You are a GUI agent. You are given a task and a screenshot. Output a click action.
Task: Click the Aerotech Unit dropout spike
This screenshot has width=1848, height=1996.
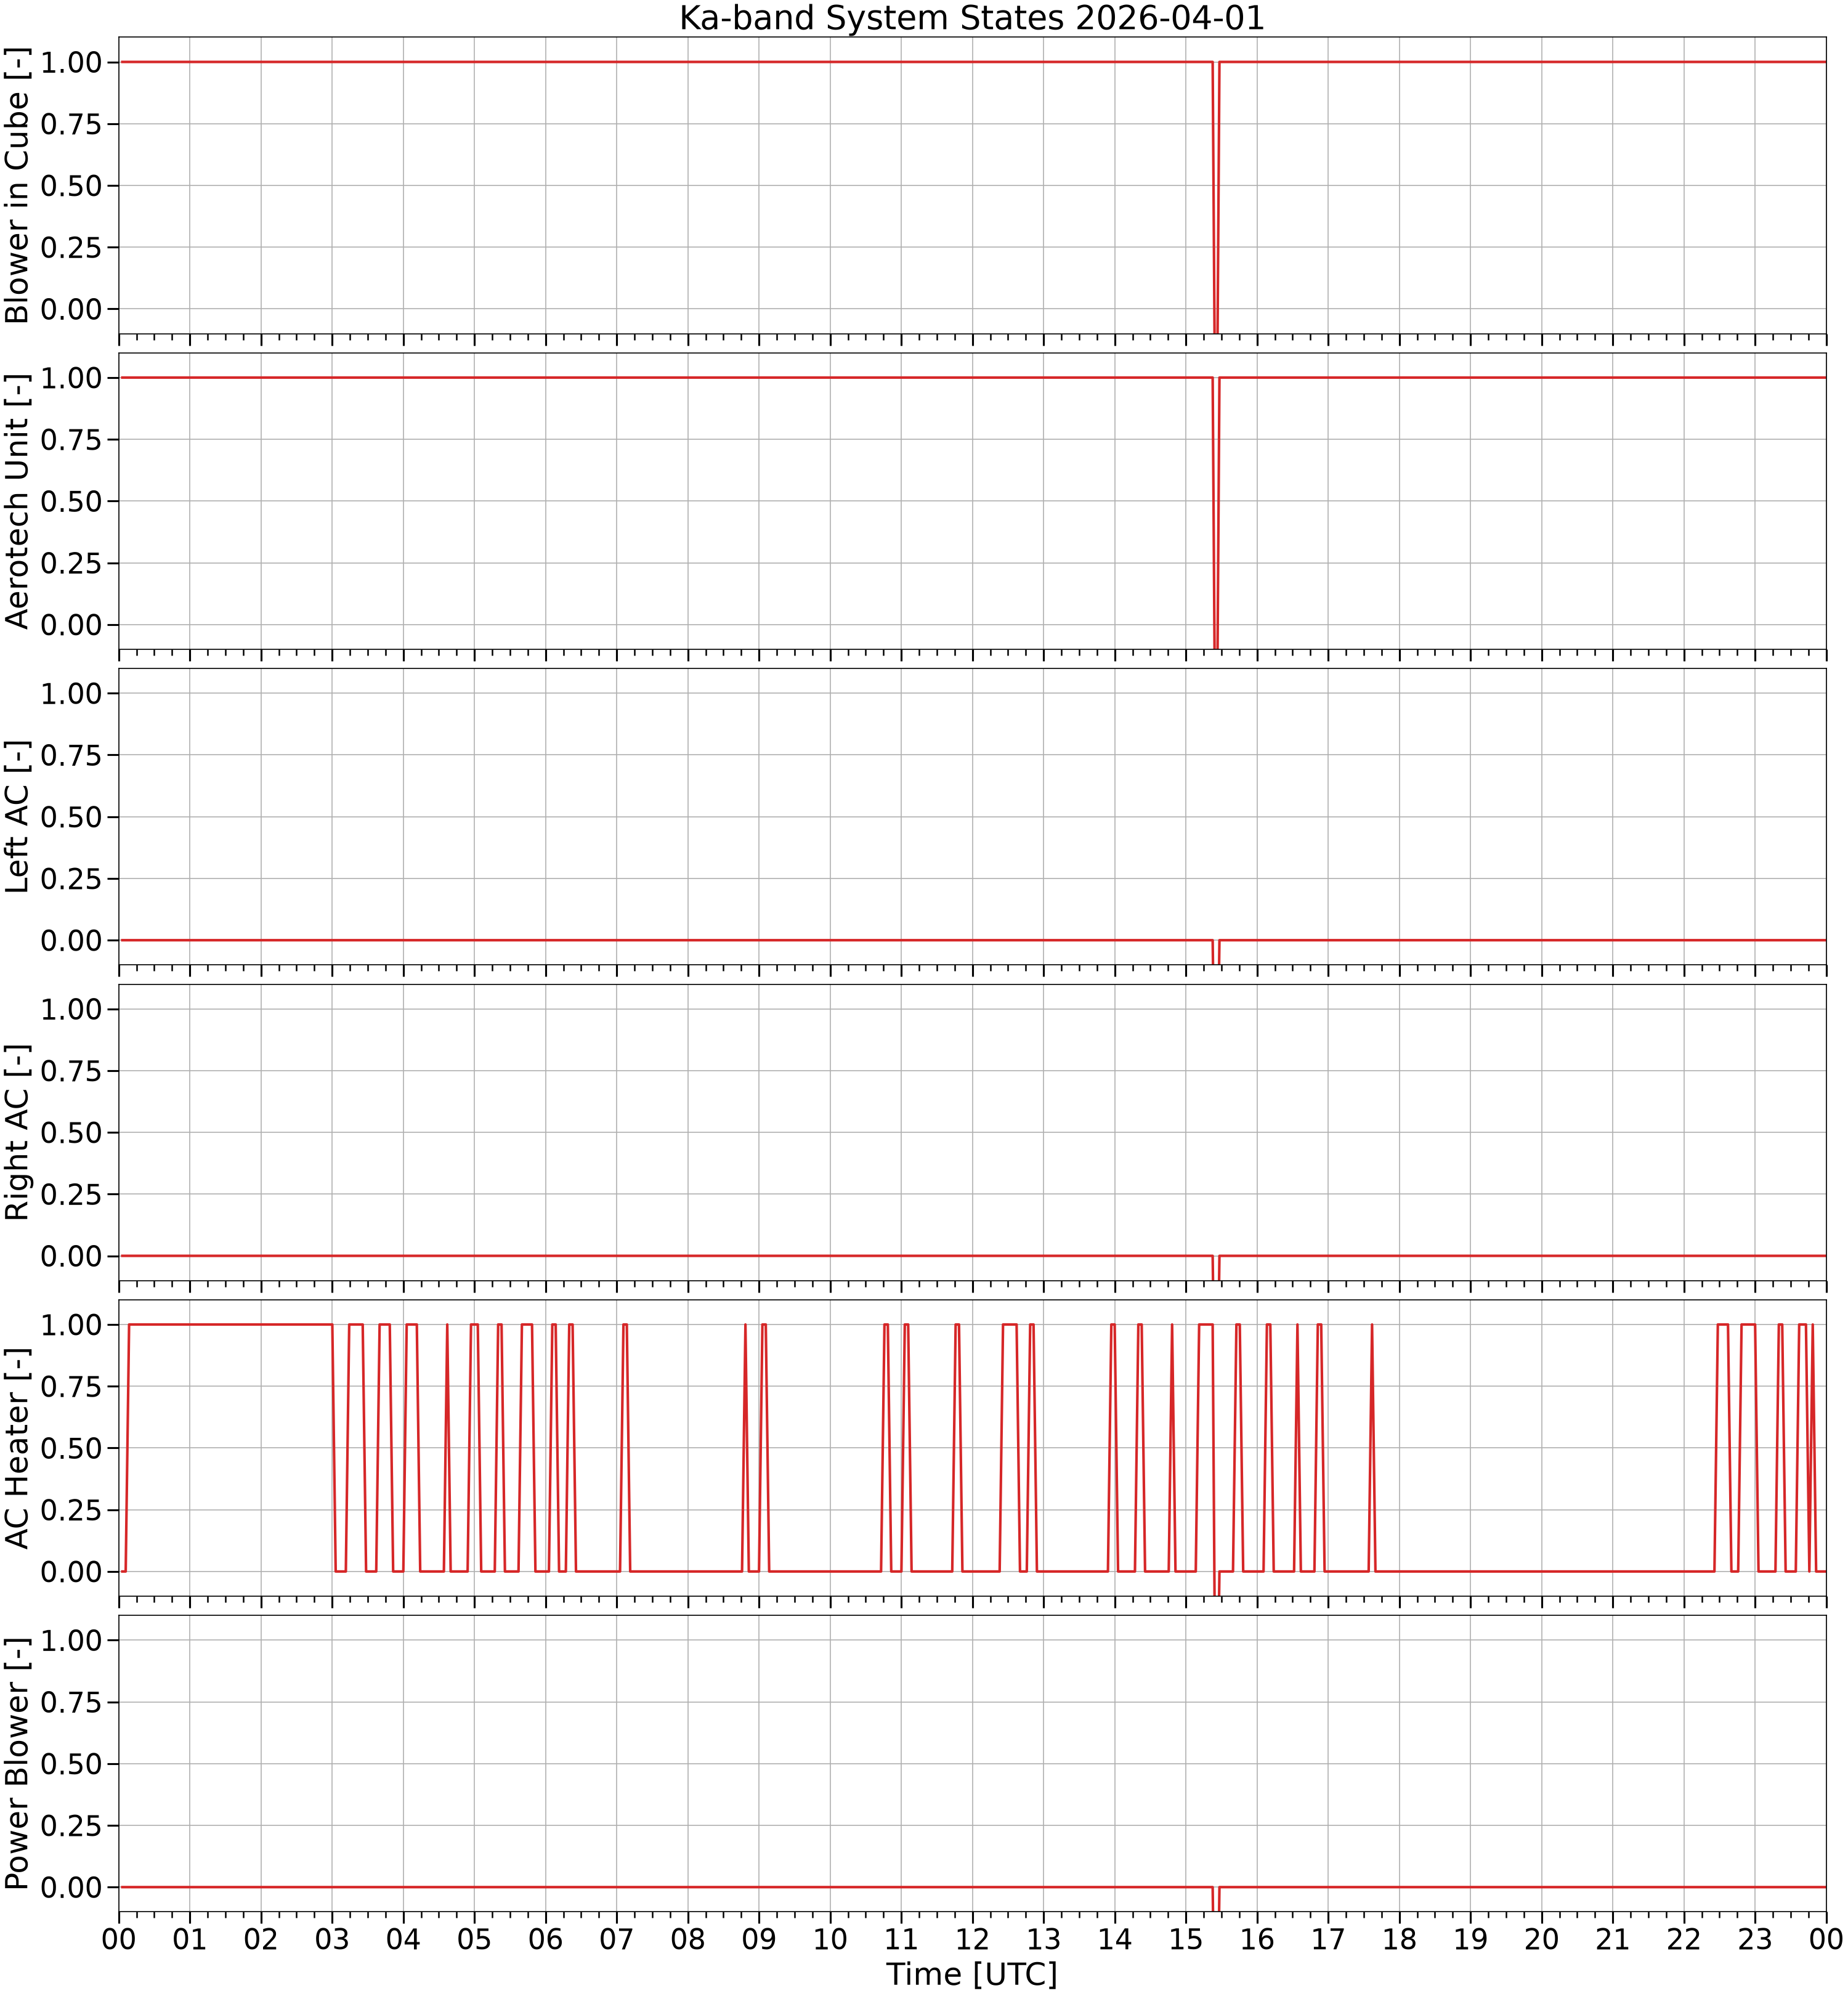pos(1216,512)
